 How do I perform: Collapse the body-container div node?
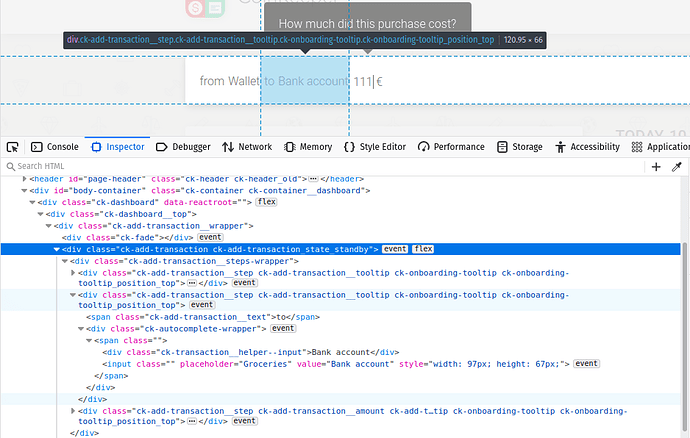point(25,191)
